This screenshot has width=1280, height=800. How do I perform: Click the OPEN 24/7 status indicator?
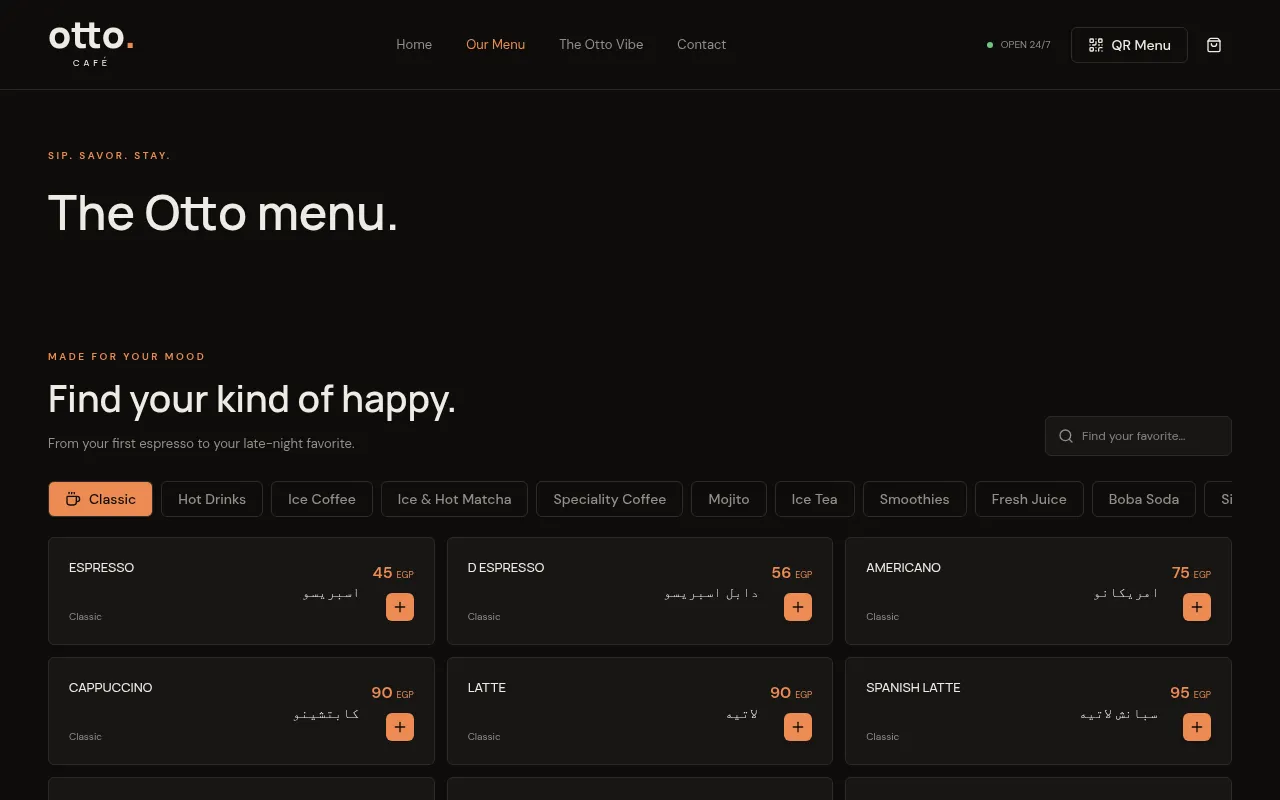pos(1019,45)
